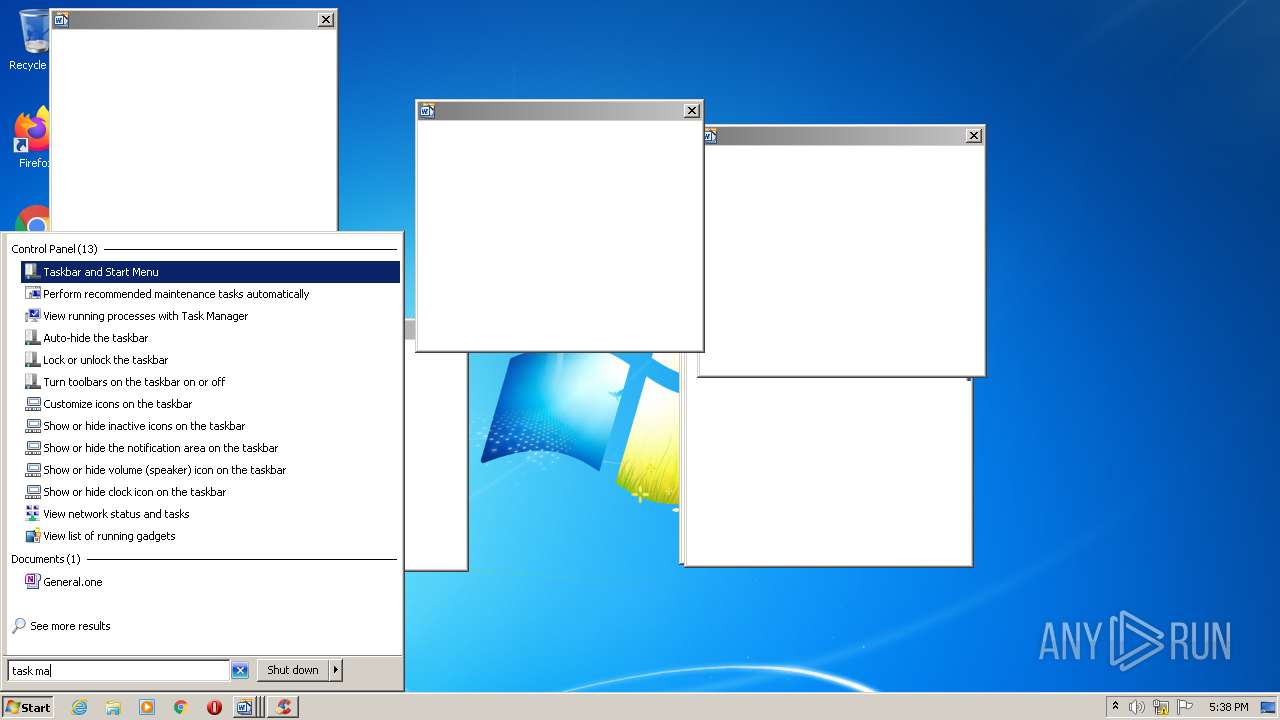Open Windows Explorer from the taskbar
The height and width of the screenshot is (720, 1280).
[x=113, y=707]
